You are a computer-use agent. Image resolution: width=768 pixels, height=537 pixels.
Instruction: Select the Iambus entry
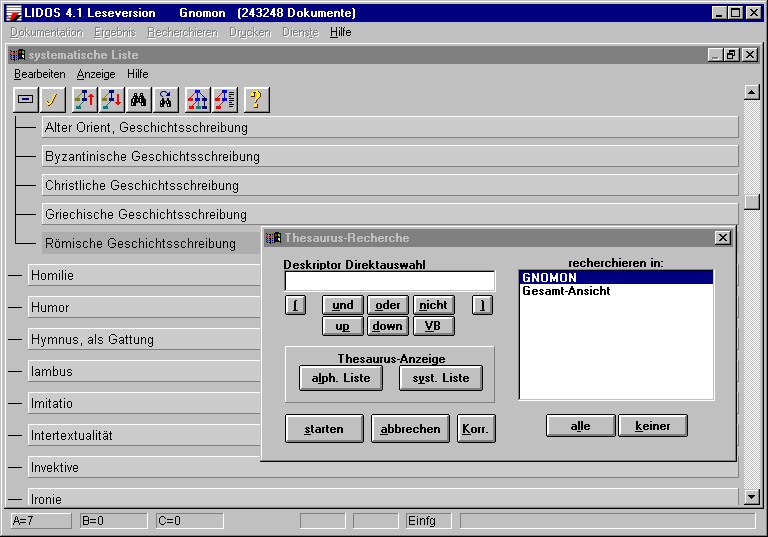(x=144, y=371)
